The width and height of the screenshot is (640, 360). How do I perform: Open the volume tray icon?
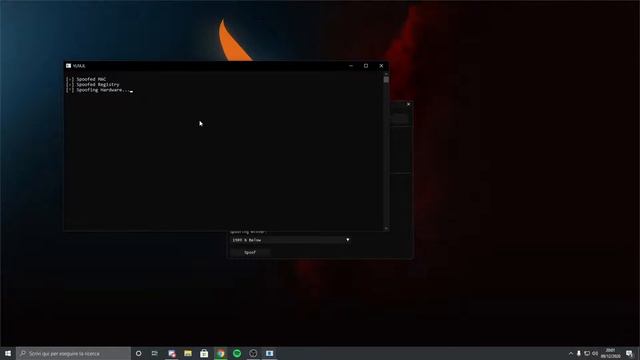tap(595, 353)
